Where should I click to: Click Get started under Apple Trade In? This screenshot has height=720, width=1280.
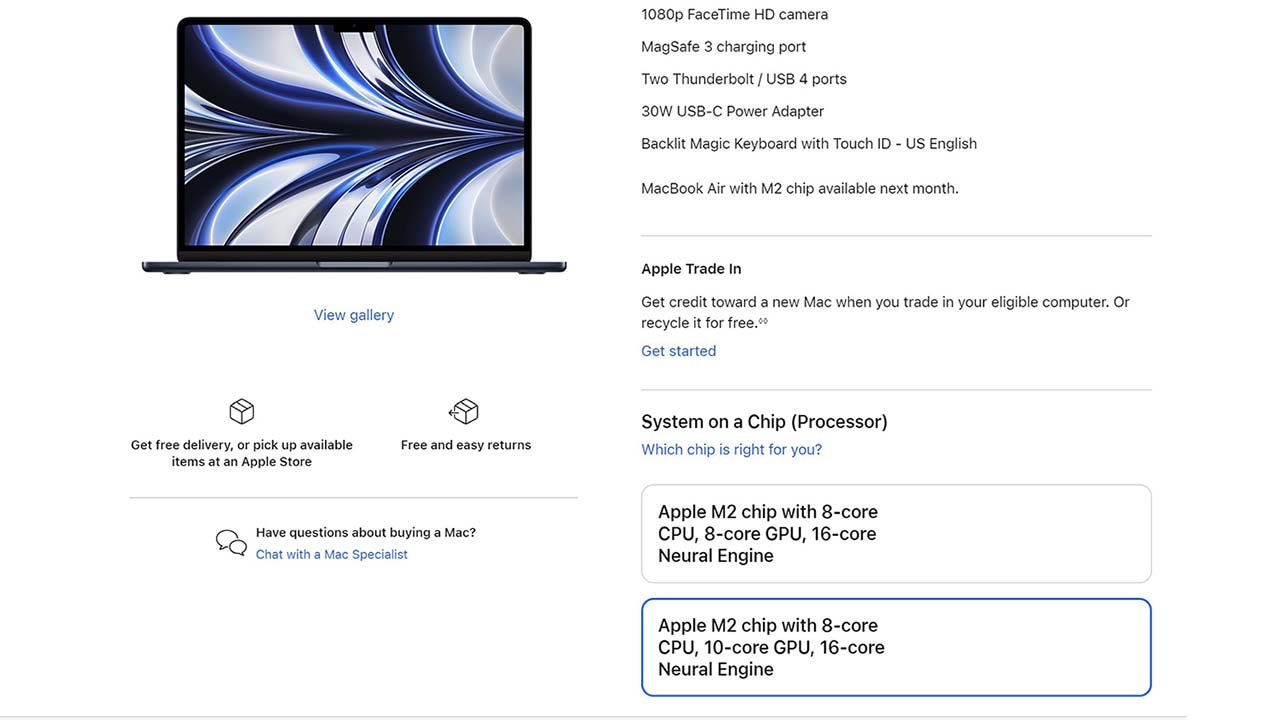678,351
